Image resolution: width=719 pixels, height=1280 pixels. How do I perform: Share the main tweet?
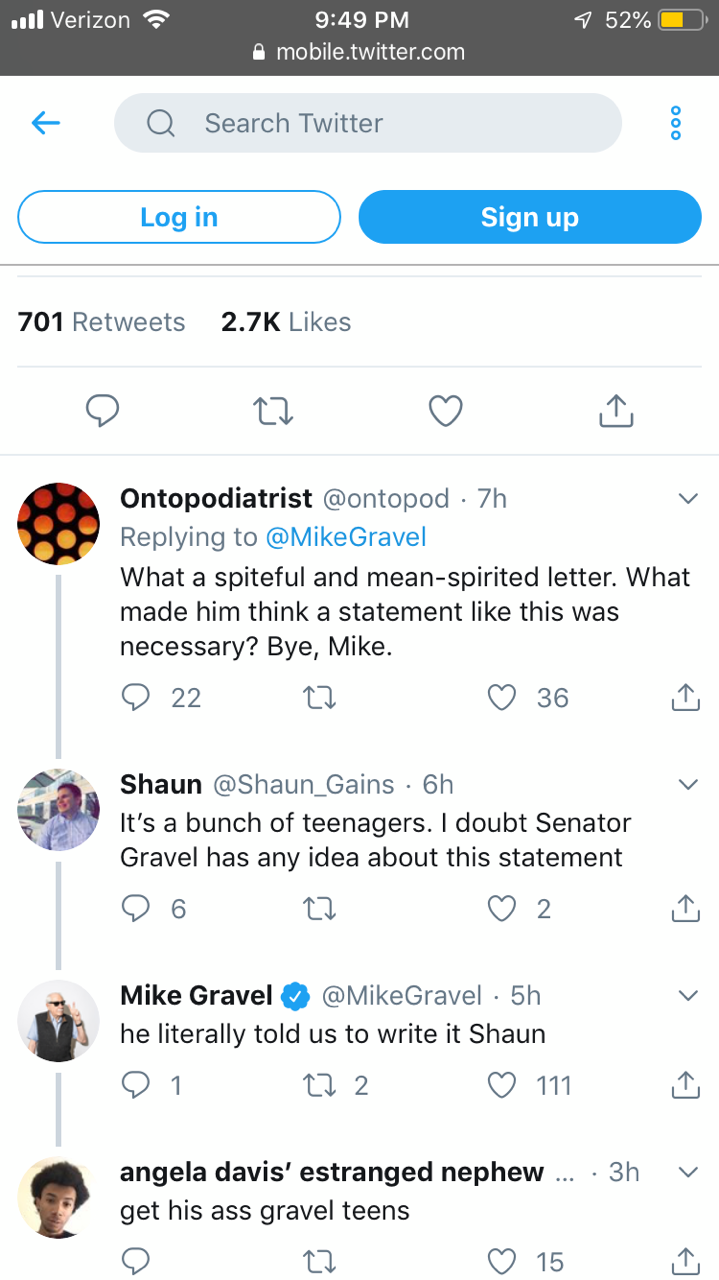pos(616,410)
